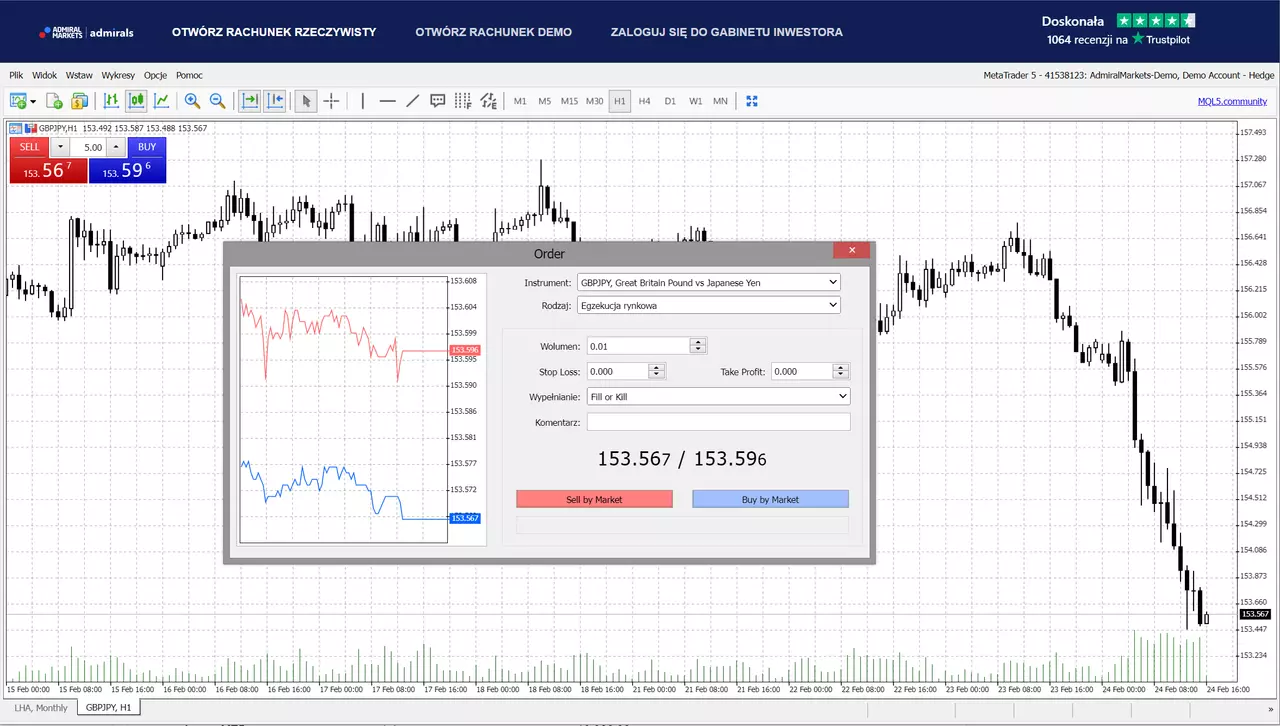Set timeframe to W1

coord(695,101)
